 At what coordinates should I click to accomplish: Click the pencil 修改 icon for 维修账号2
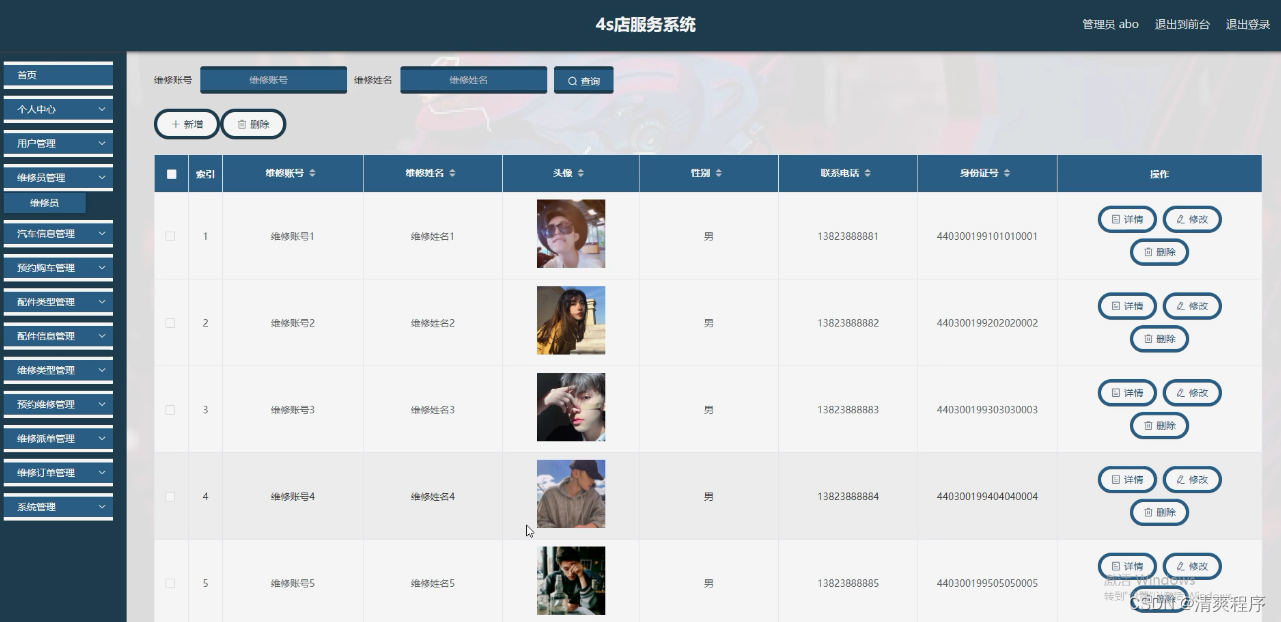coord(1179,306)
